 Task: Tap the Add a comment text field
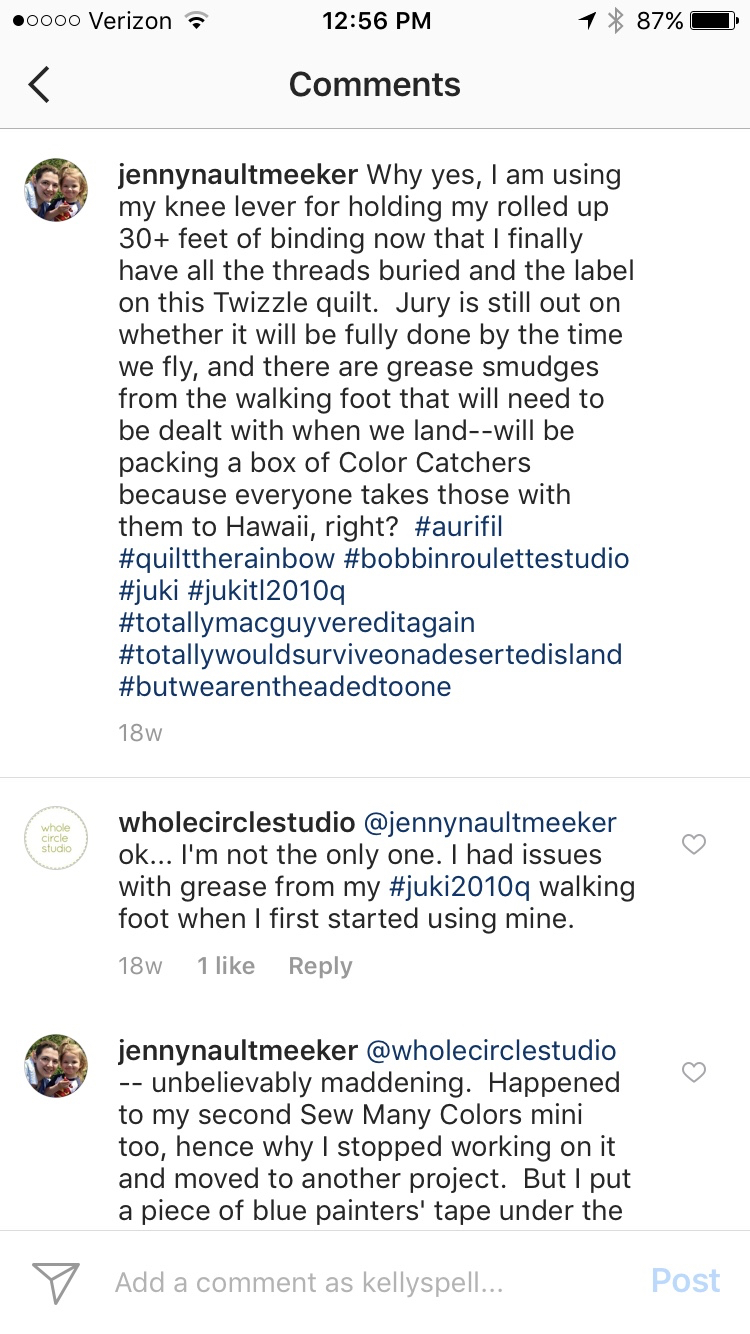pos(310,1282)
